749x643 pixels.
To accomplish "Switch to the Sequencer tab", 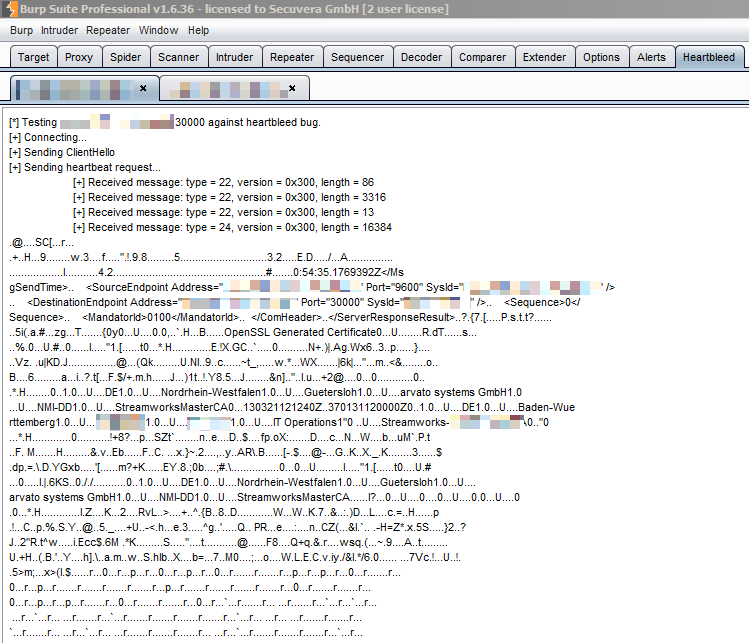I will click(357, 57).
